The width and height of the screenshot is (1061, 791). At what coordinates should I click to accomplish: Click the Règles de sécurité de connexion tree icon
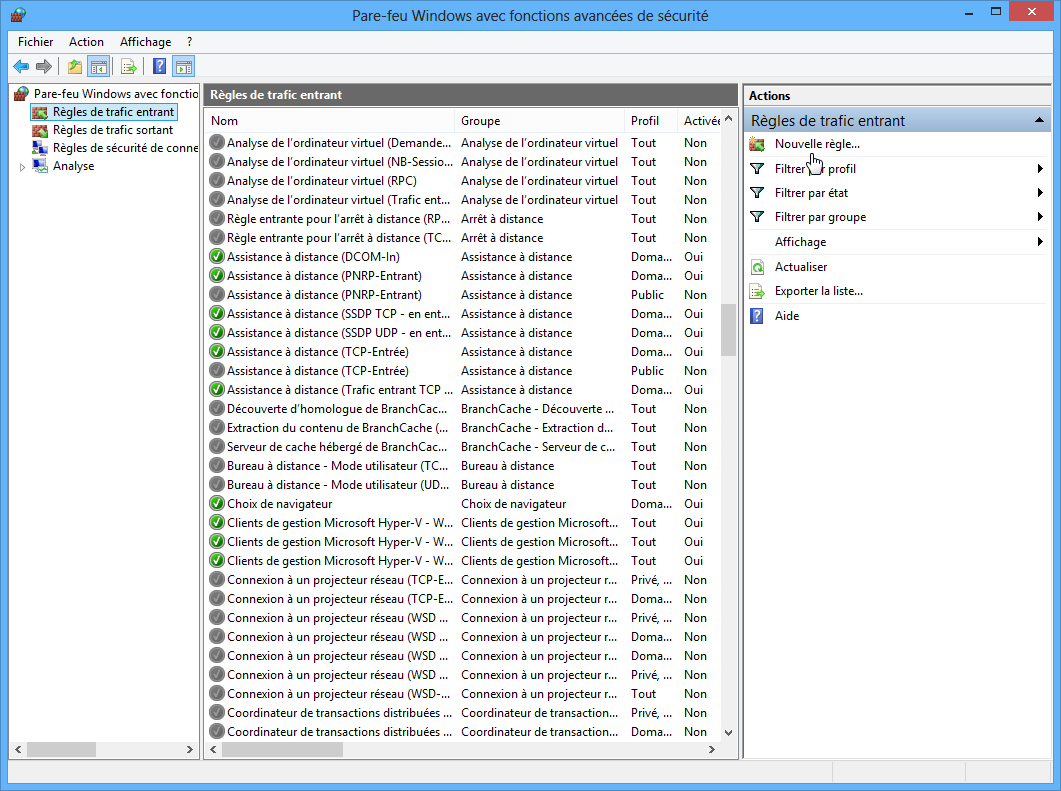pos(40,148)
